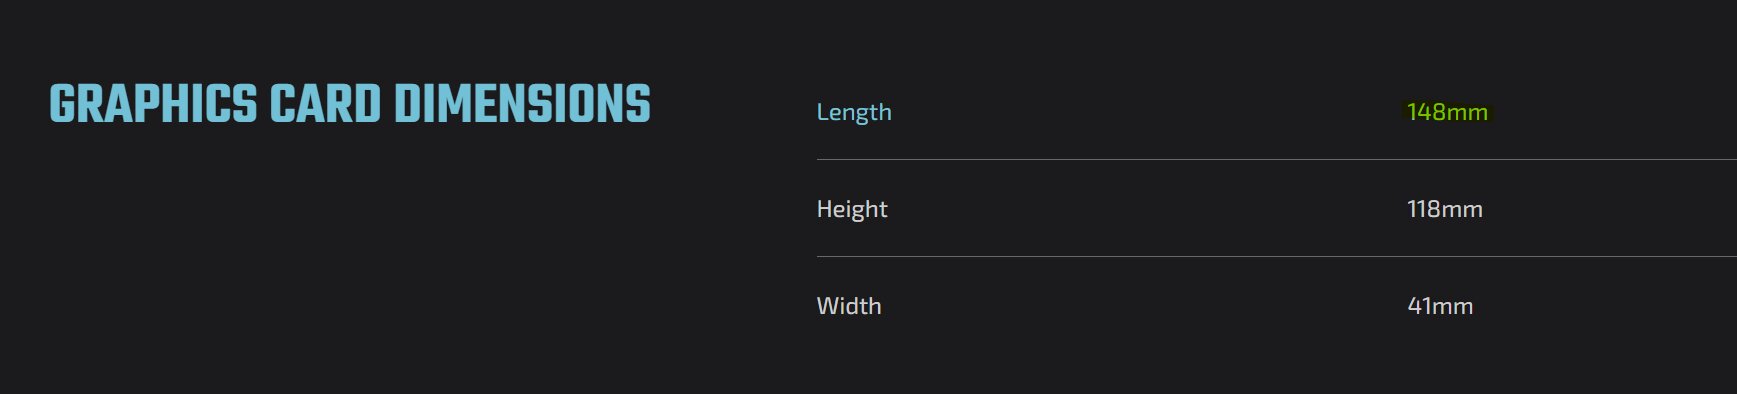1737x394 pixels.
Task: Click the Graphics Card Dimensions heading
Action: click(350, 104)
